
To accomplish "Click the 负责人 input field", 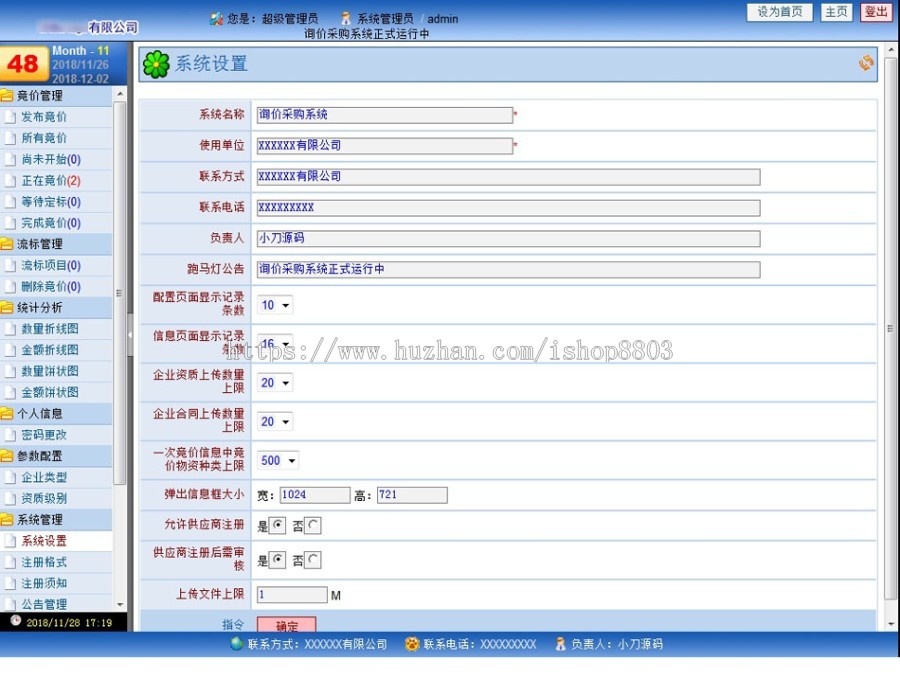I will pos(509,238).
